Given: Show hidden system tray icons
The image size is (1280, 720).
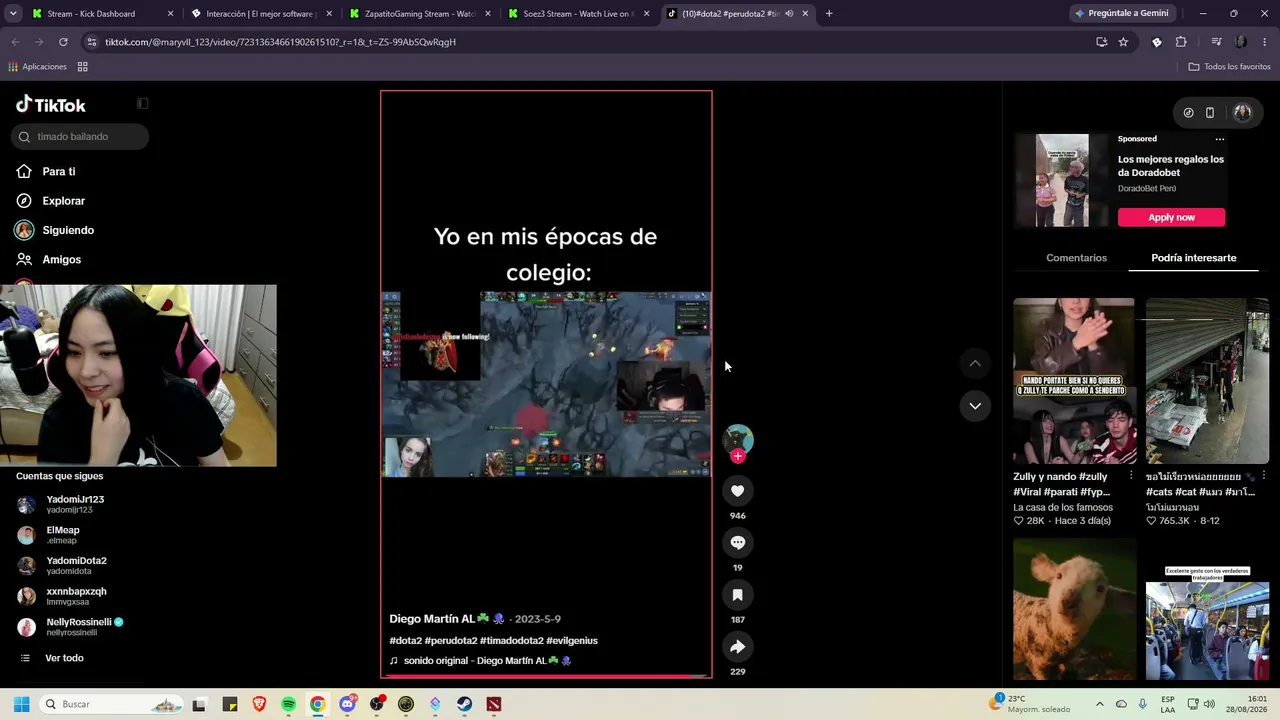Looking at the screenshot, I should tap(1100, 704).
